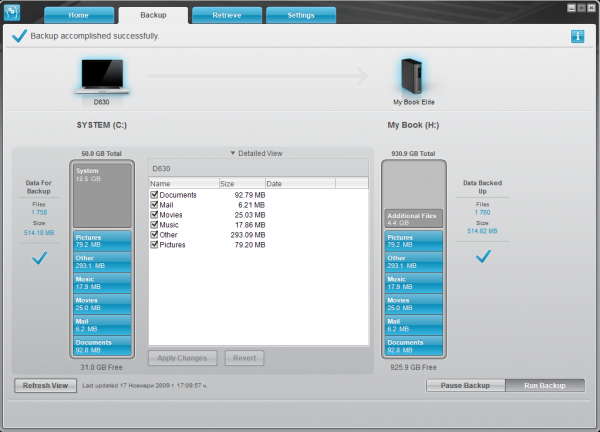Sort list by Name column header
The image size is (600, 432).
tap(184, 184)
